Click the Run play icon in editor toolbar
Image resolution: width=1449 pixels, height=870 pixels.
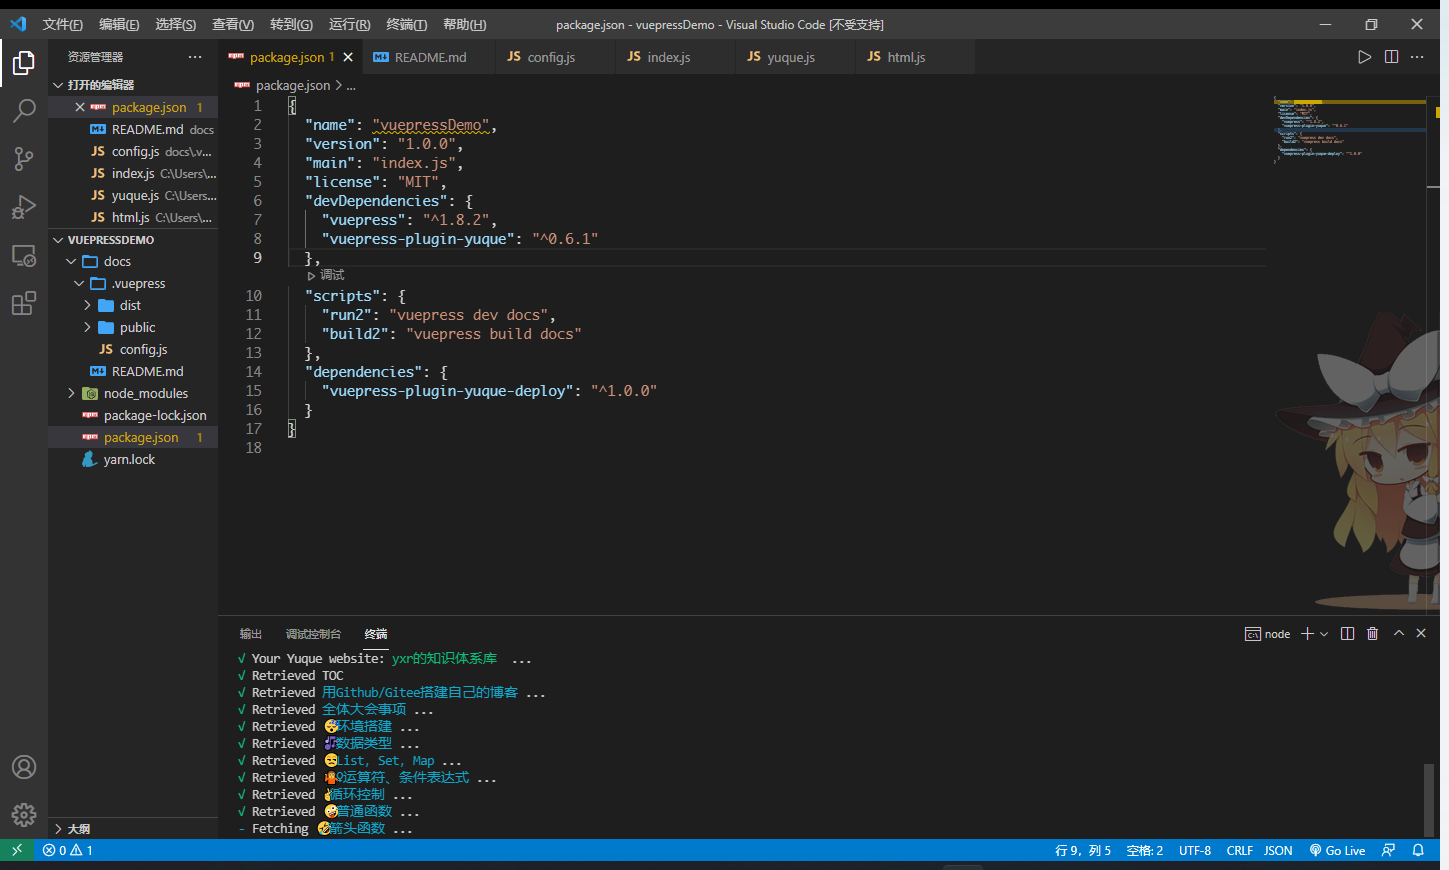pos(1364,57)
